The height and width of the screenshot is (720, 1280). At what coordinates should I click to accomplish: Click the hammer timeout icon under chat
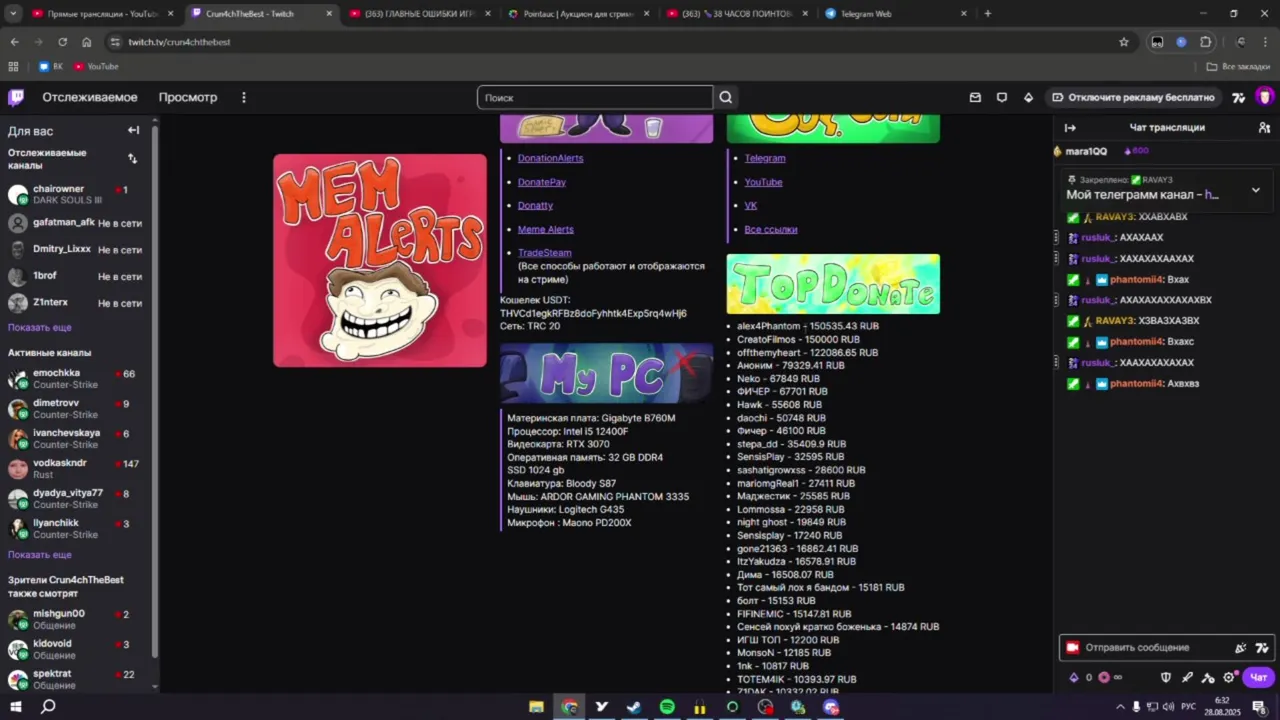coord(1208,677)
